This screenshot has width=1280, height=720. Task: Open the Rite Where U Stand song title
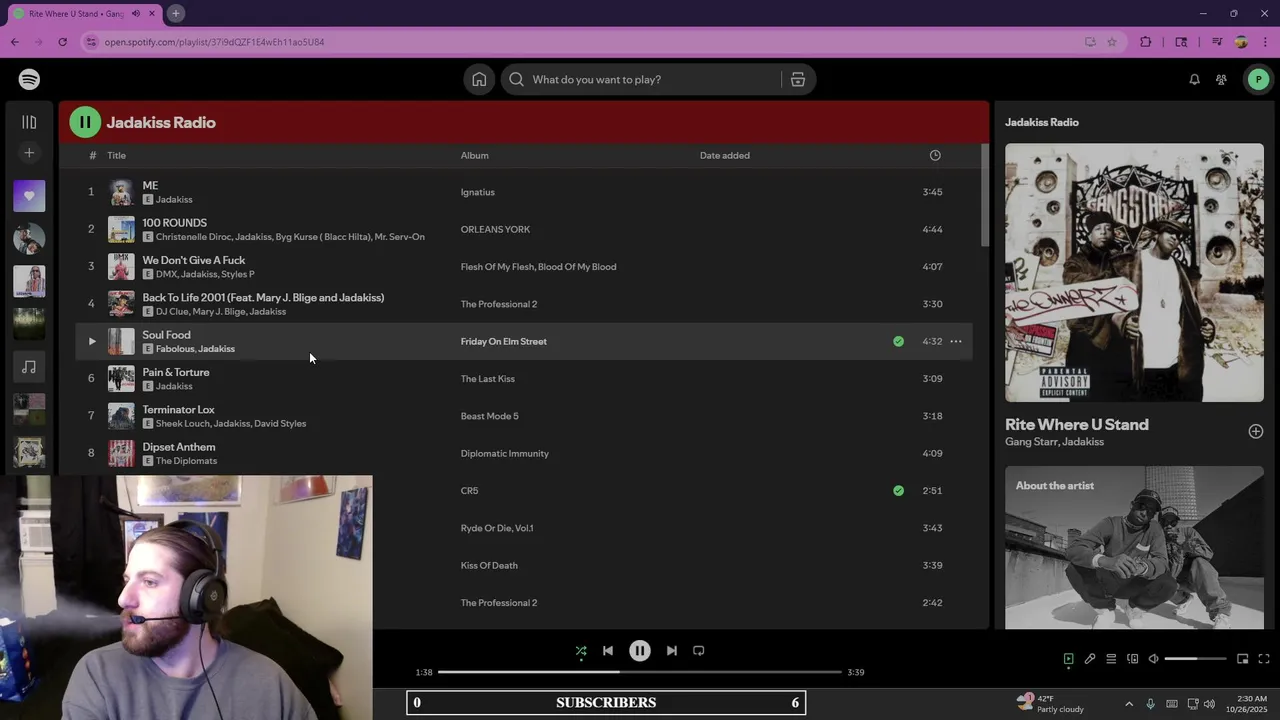[1077, 425]
